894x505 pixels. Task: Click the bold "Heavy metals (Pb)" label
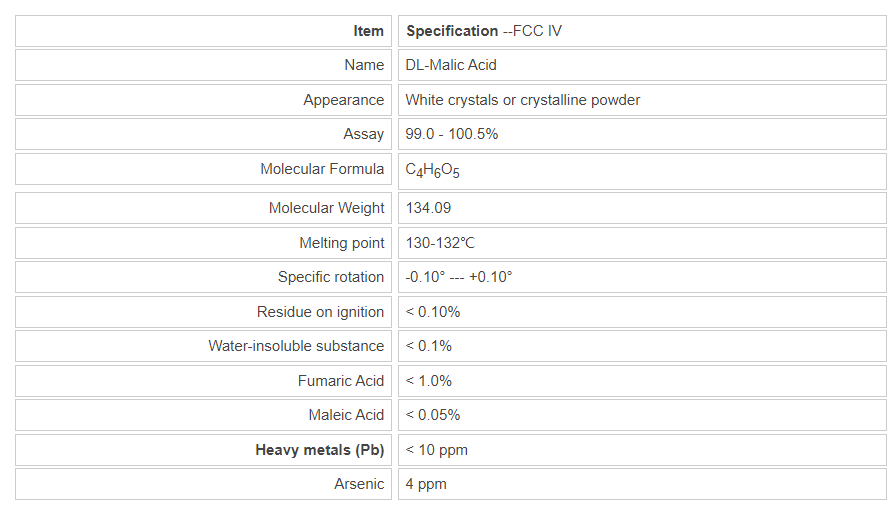(319, 450)
